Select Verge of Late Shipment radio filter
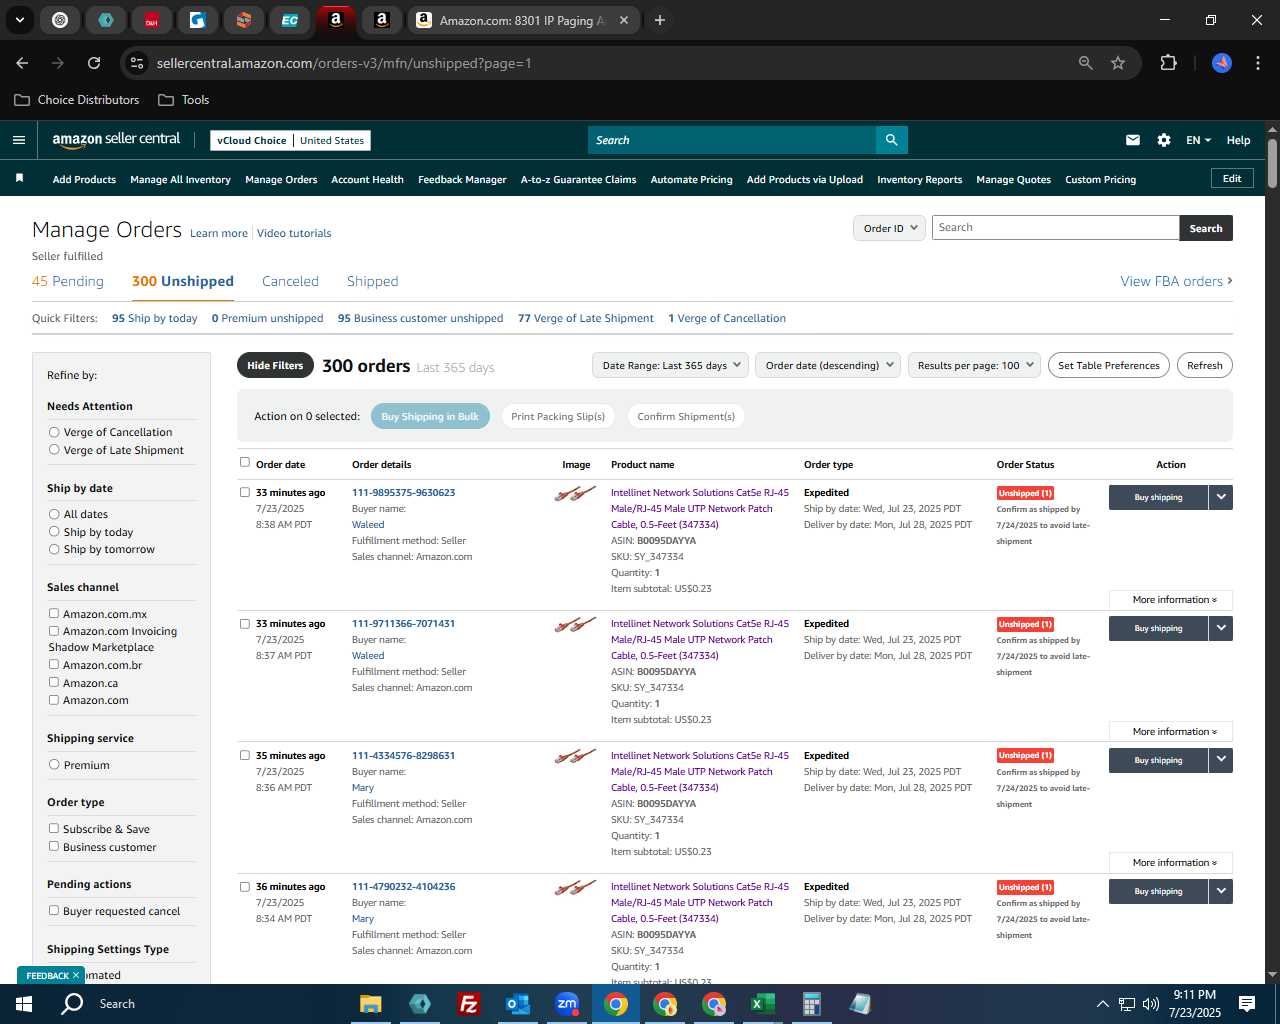 click(x=54, y=450)
